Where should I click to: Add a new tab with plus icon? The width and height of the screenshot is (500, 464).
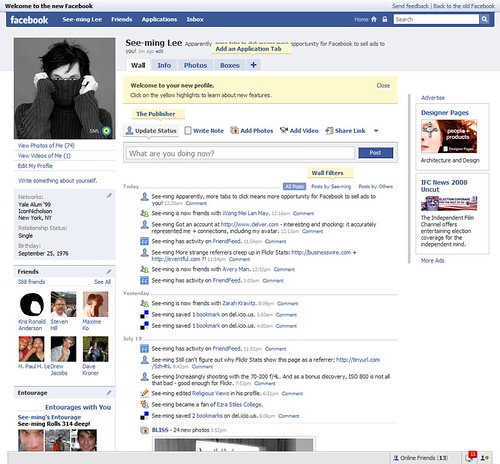(253, 65)
